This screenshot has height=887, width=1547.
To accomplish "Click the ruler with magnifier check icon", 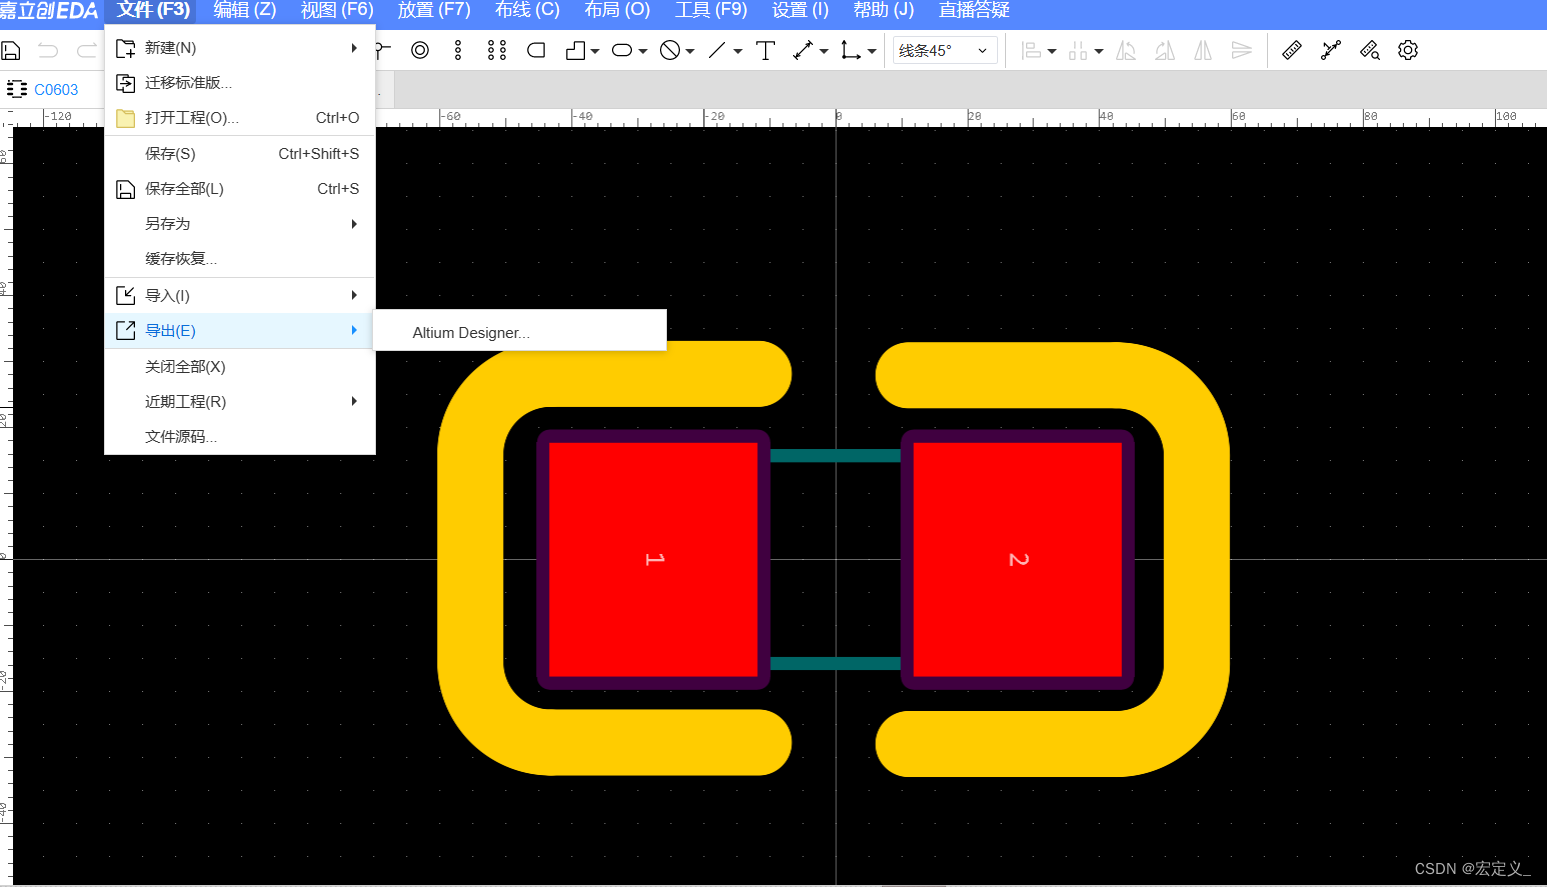I will click(1370, 50).
